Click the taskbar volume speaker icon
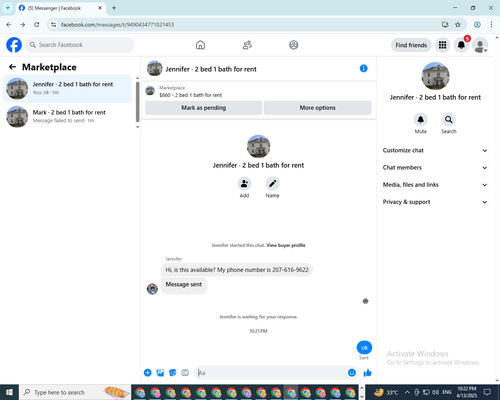Screen dimensions: 500x400 pos(435,392)
